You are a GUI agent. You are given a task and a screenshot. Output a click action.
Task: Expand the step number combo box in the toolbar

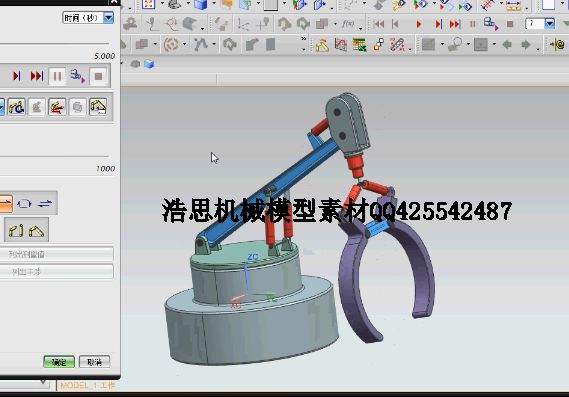(x=550, y=24)
